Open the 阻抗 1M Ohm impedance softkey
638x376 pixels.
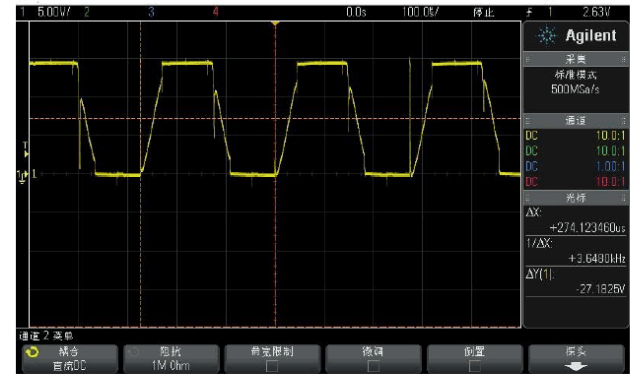171,359
